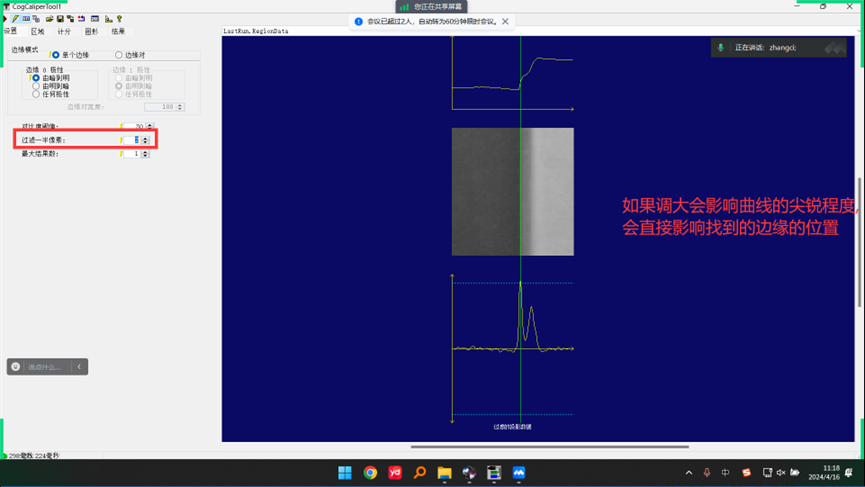
Task: Decrease the 最大结果数 value with down arrow
Action: [145, 156]
